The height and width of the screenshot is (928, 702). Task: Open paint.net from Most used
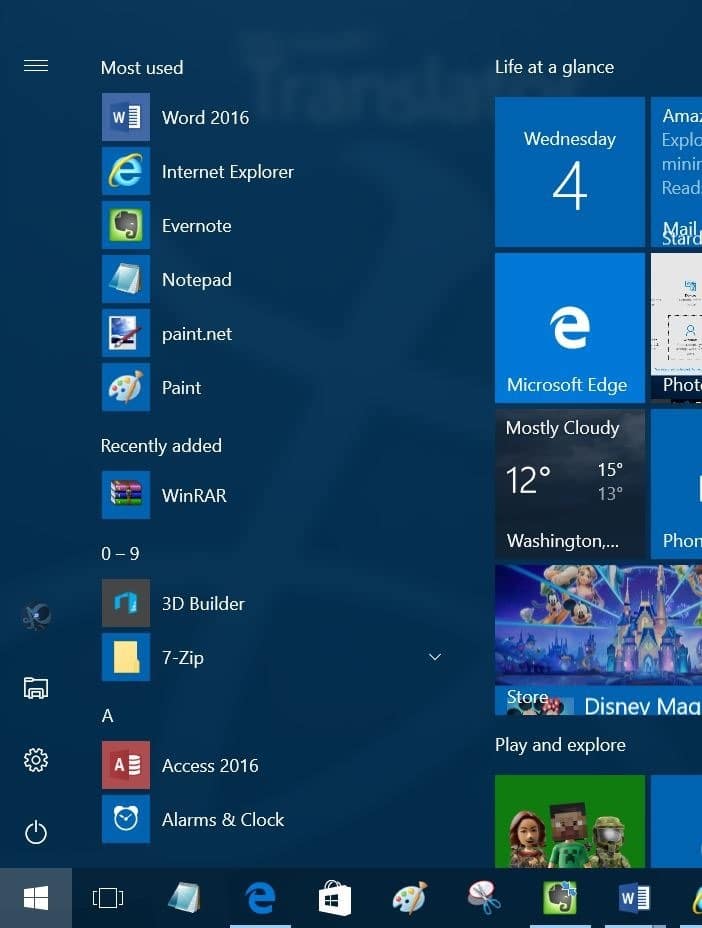(x=275, y=333)
